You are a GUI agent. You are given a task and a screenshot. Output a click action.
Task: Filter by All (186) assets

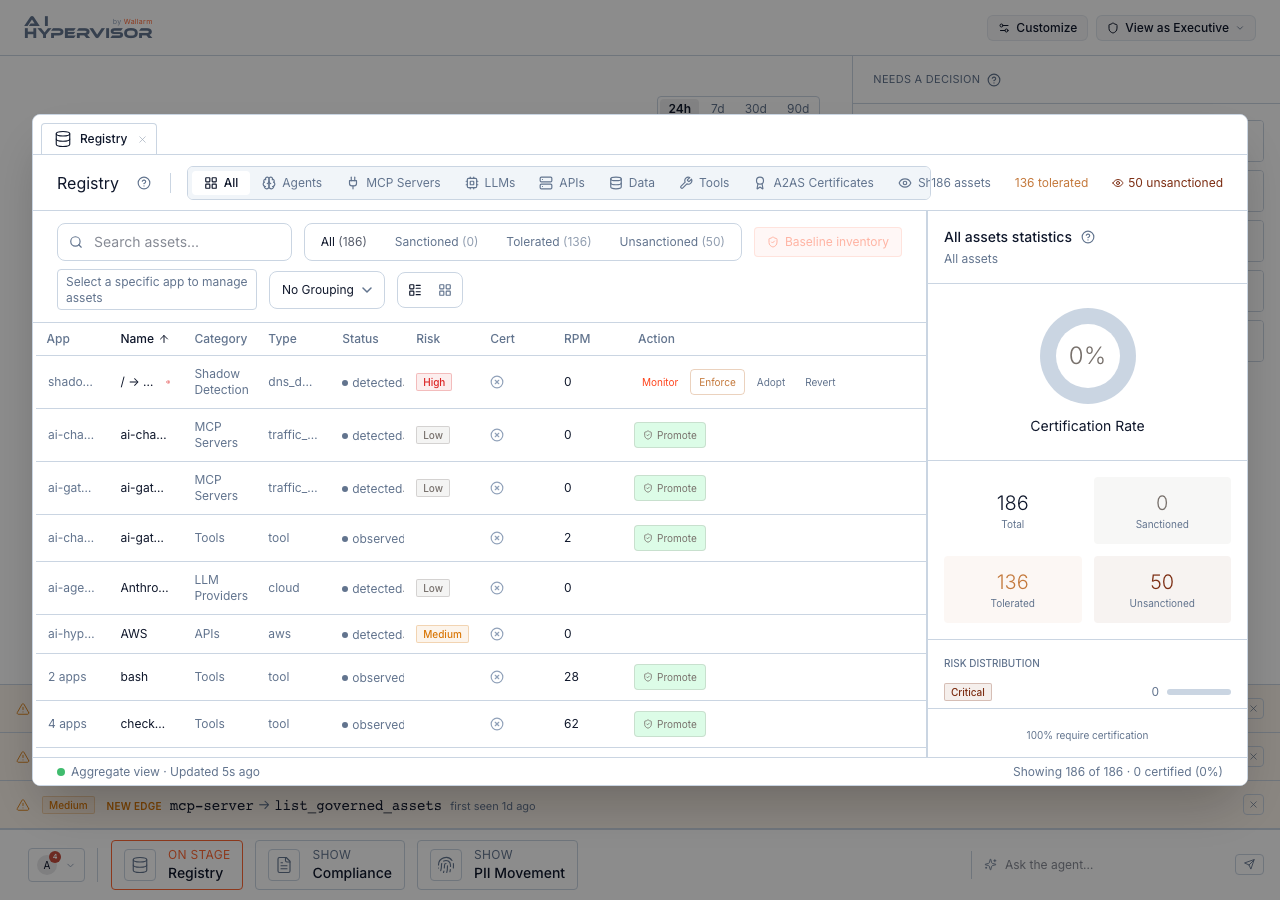pos(343,242)
